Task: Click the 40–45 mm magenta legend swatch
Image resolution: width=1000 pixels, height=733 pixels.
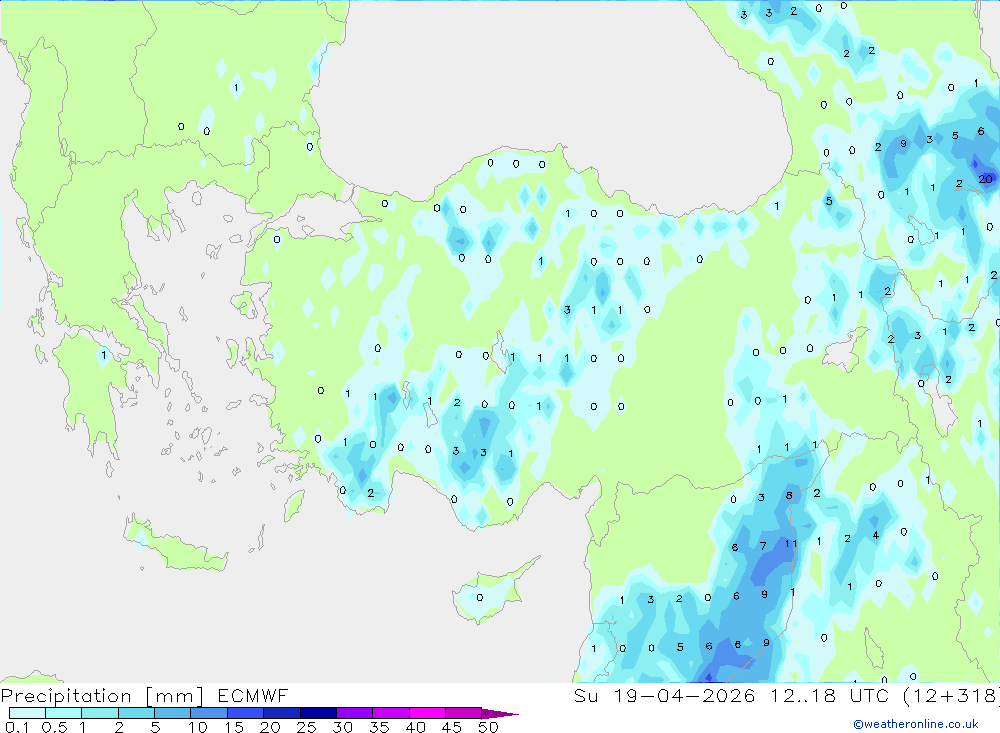Action: pos(427,713)
